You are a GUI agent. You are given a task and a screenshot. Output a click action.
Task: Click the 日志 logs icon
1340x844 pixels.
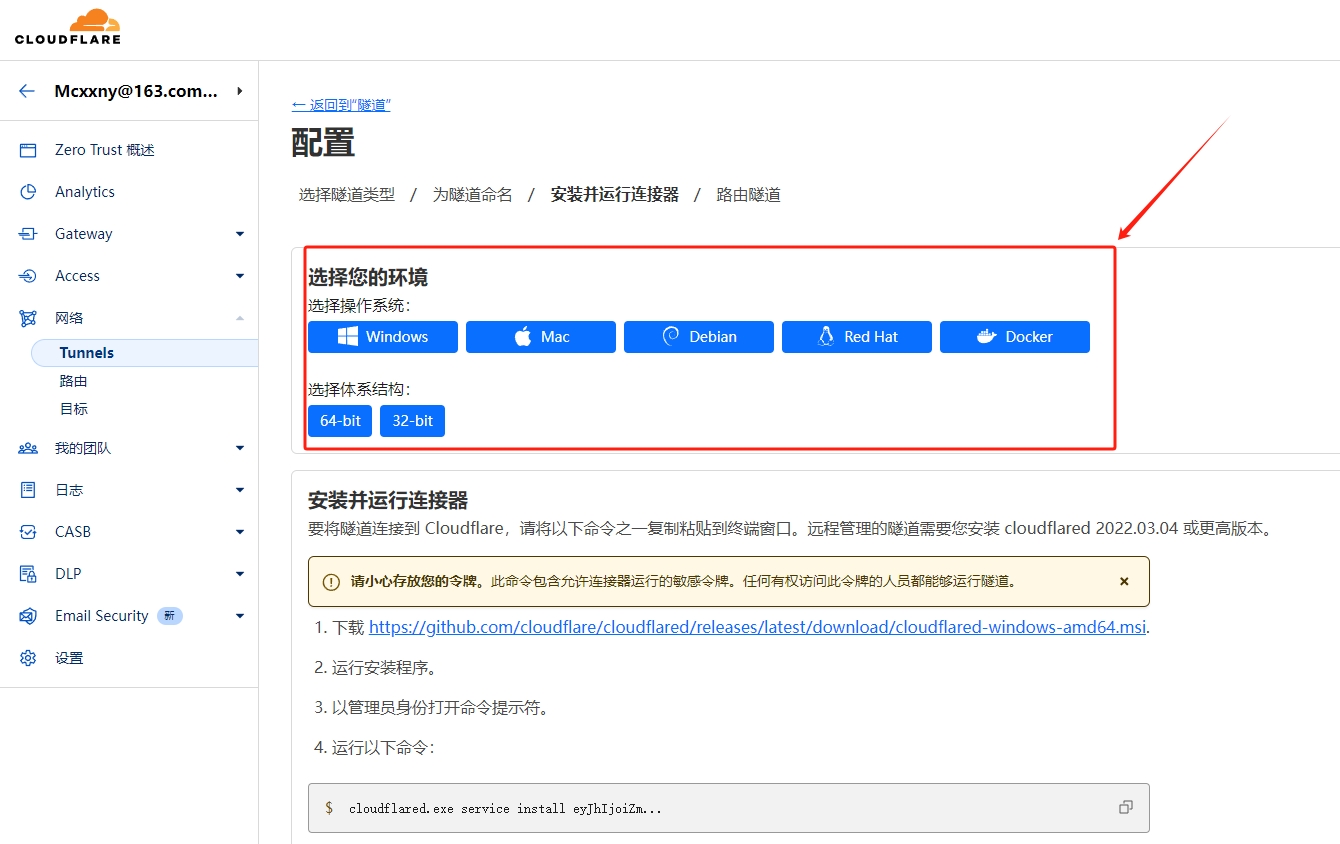click(28, 490)
